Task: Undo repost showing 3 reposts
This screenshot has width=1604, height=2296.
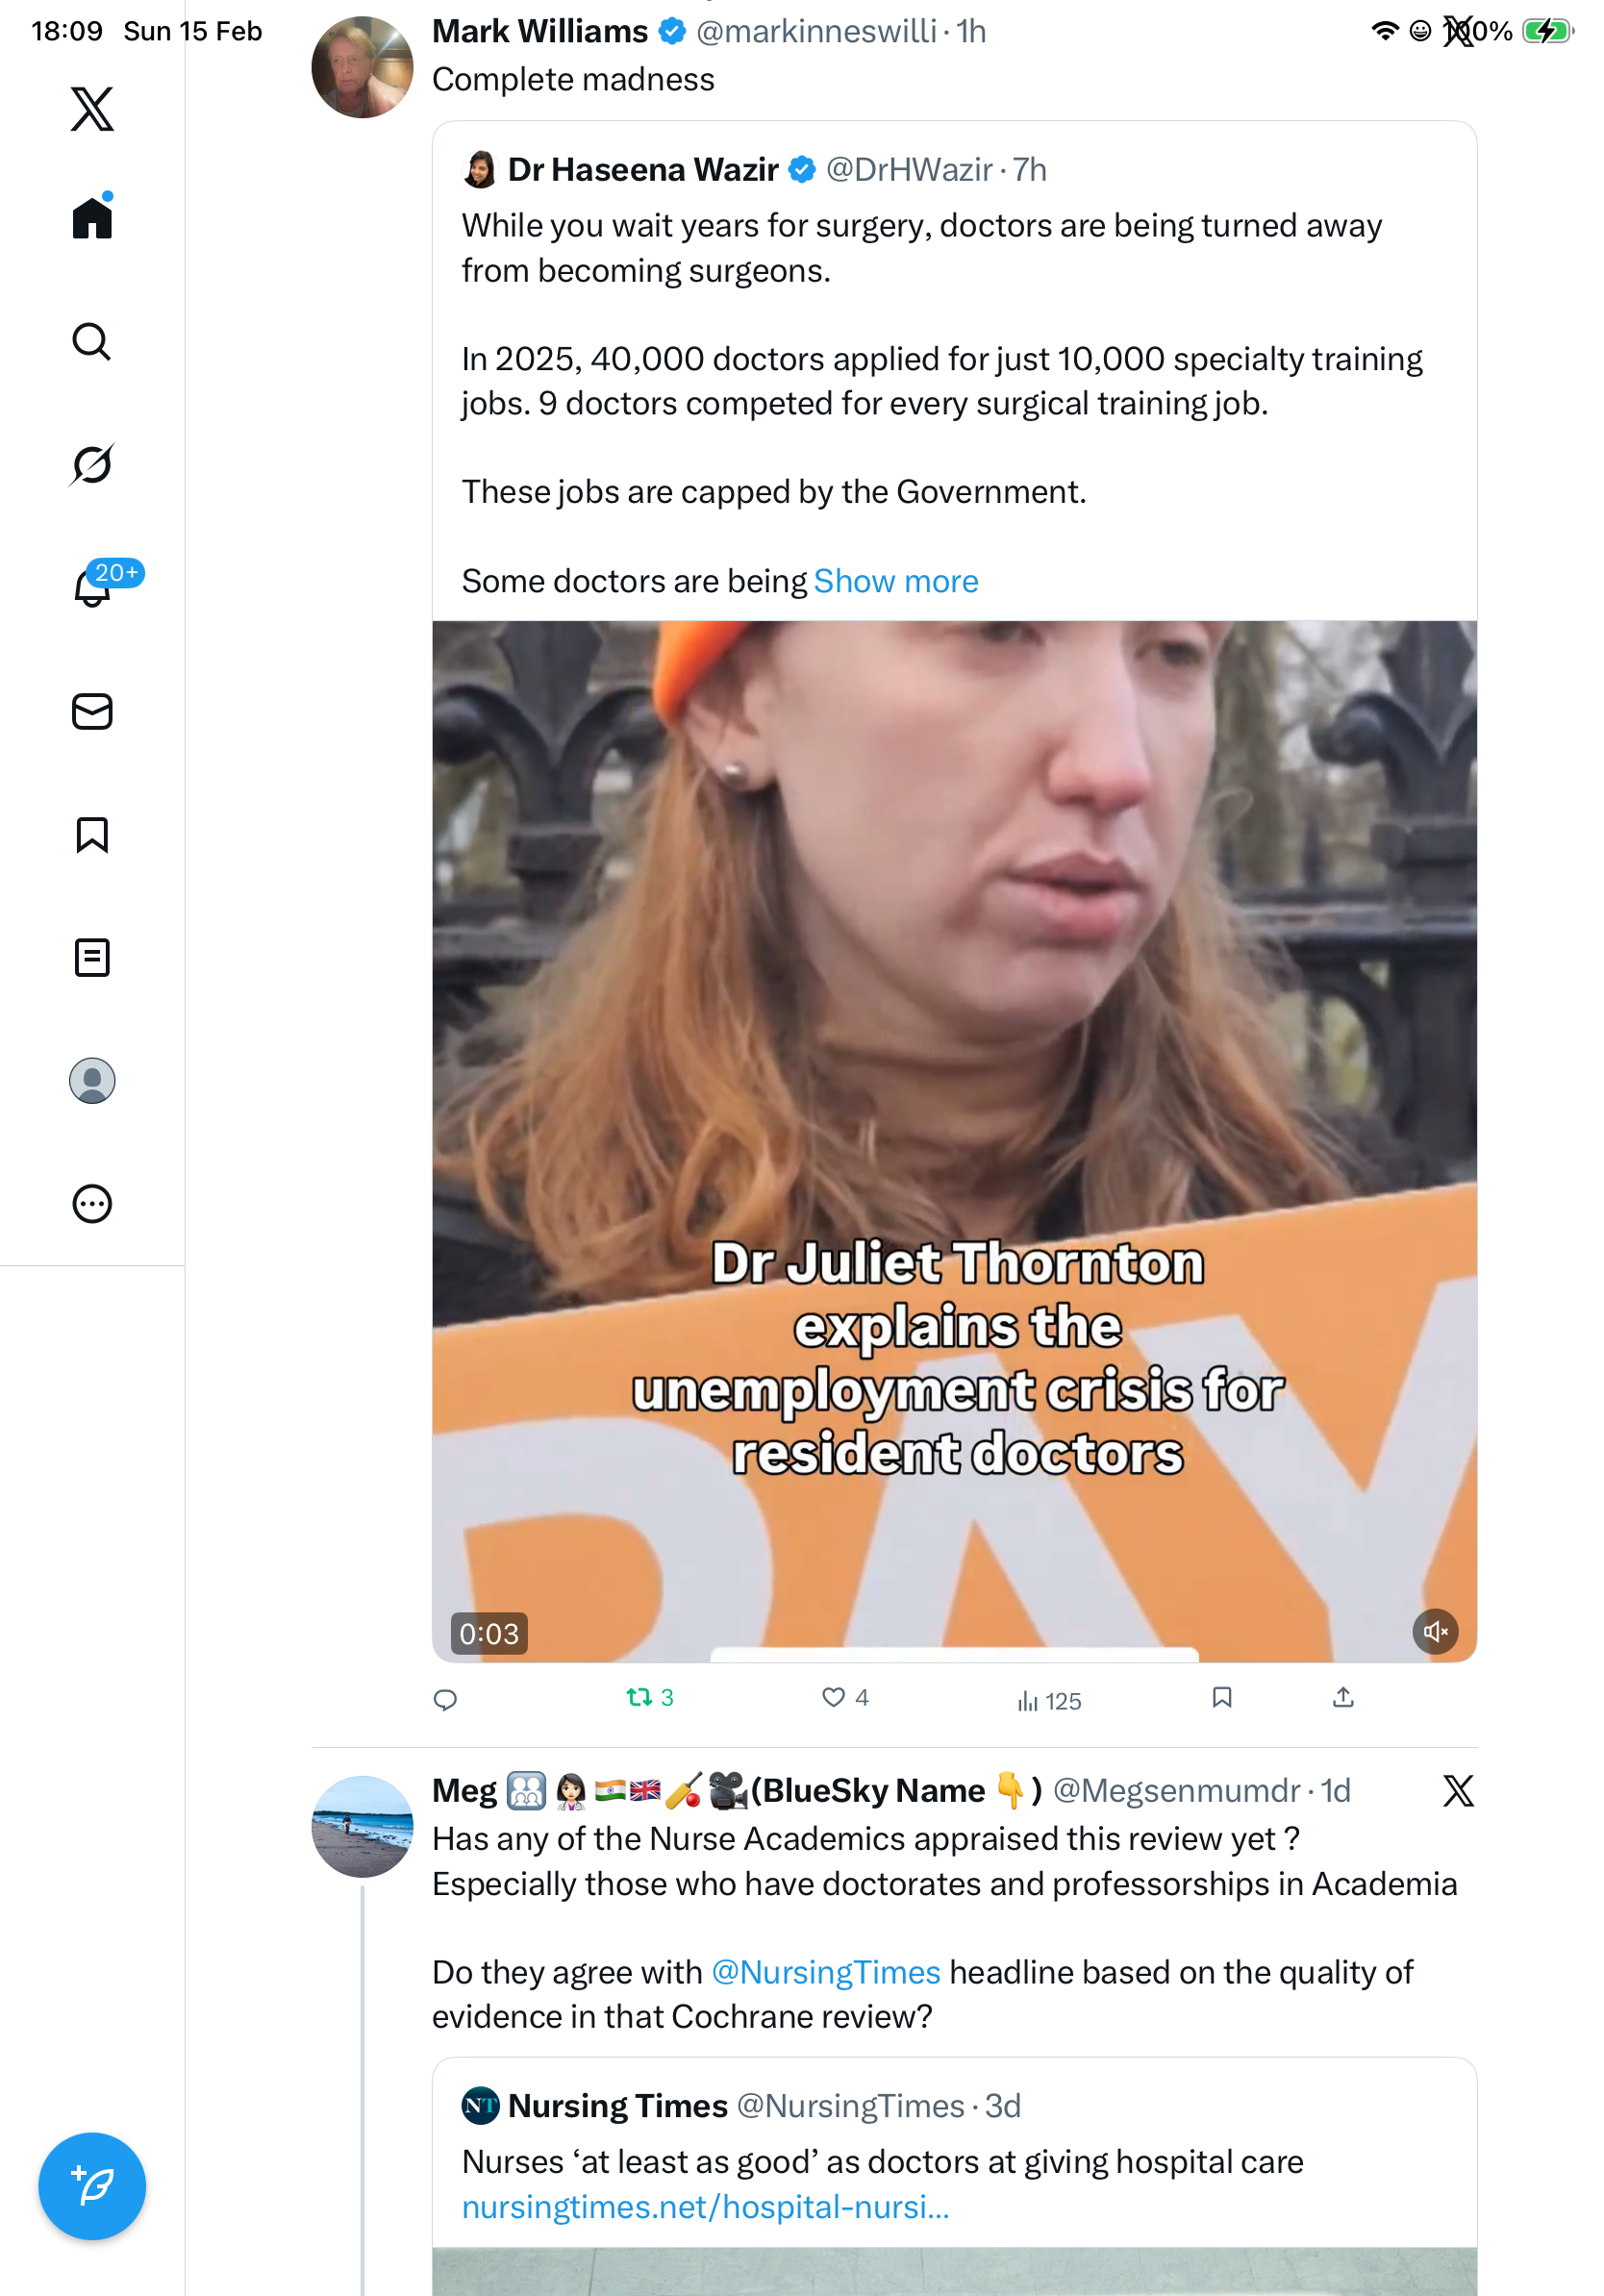Action: tap(650, 1697)
